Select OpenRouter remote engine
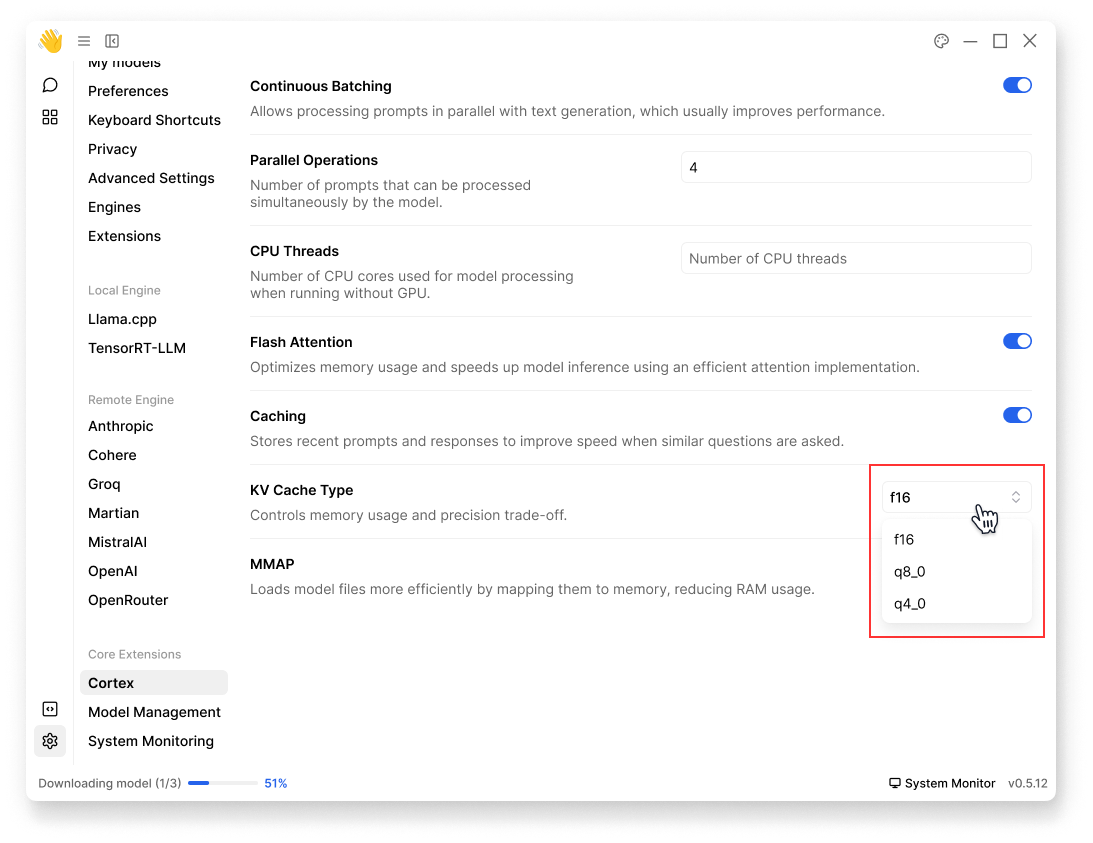The width and height of the screenshot is (1093, 843). click(128, 600)
